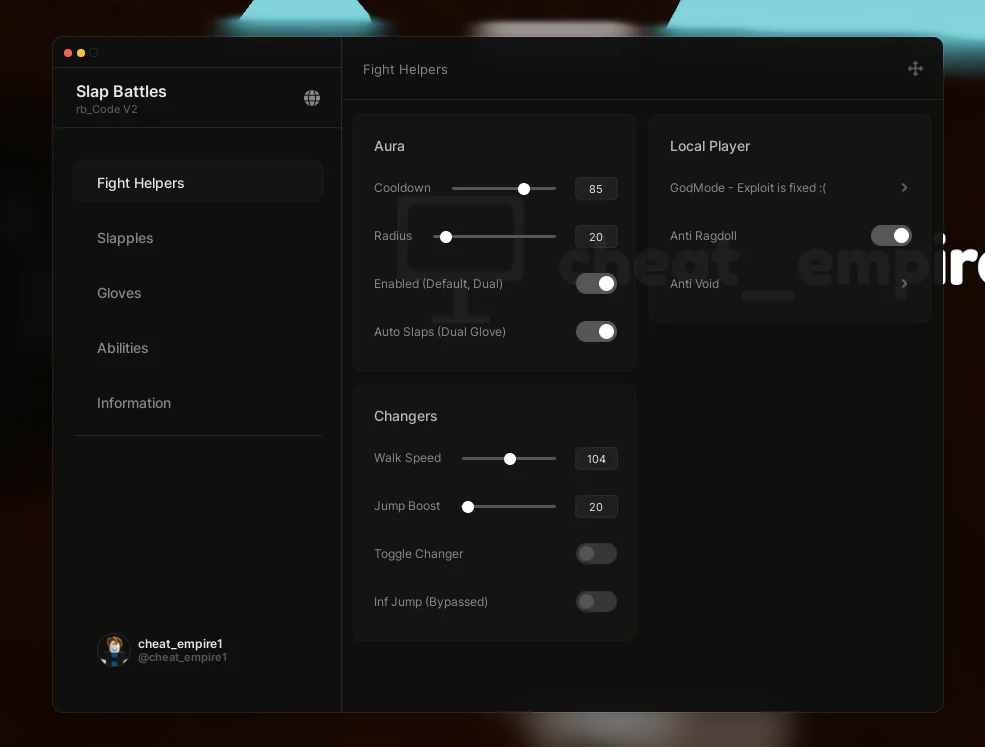Viewport: 985px width, 747px height.
Task: Click the Jump Boost slider knob
Action: 468,507
